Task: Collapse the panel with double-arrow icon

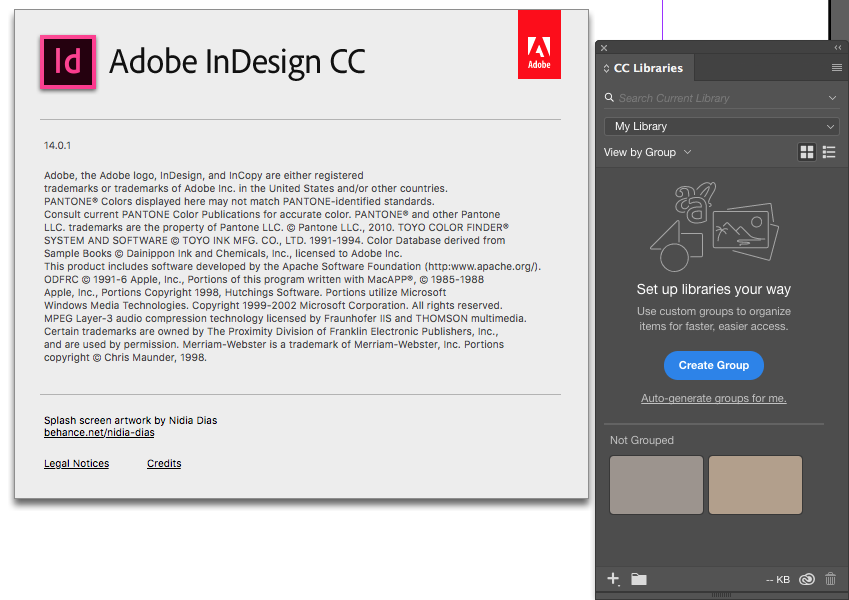Action: pyautogui.click(x=838, y=48)
